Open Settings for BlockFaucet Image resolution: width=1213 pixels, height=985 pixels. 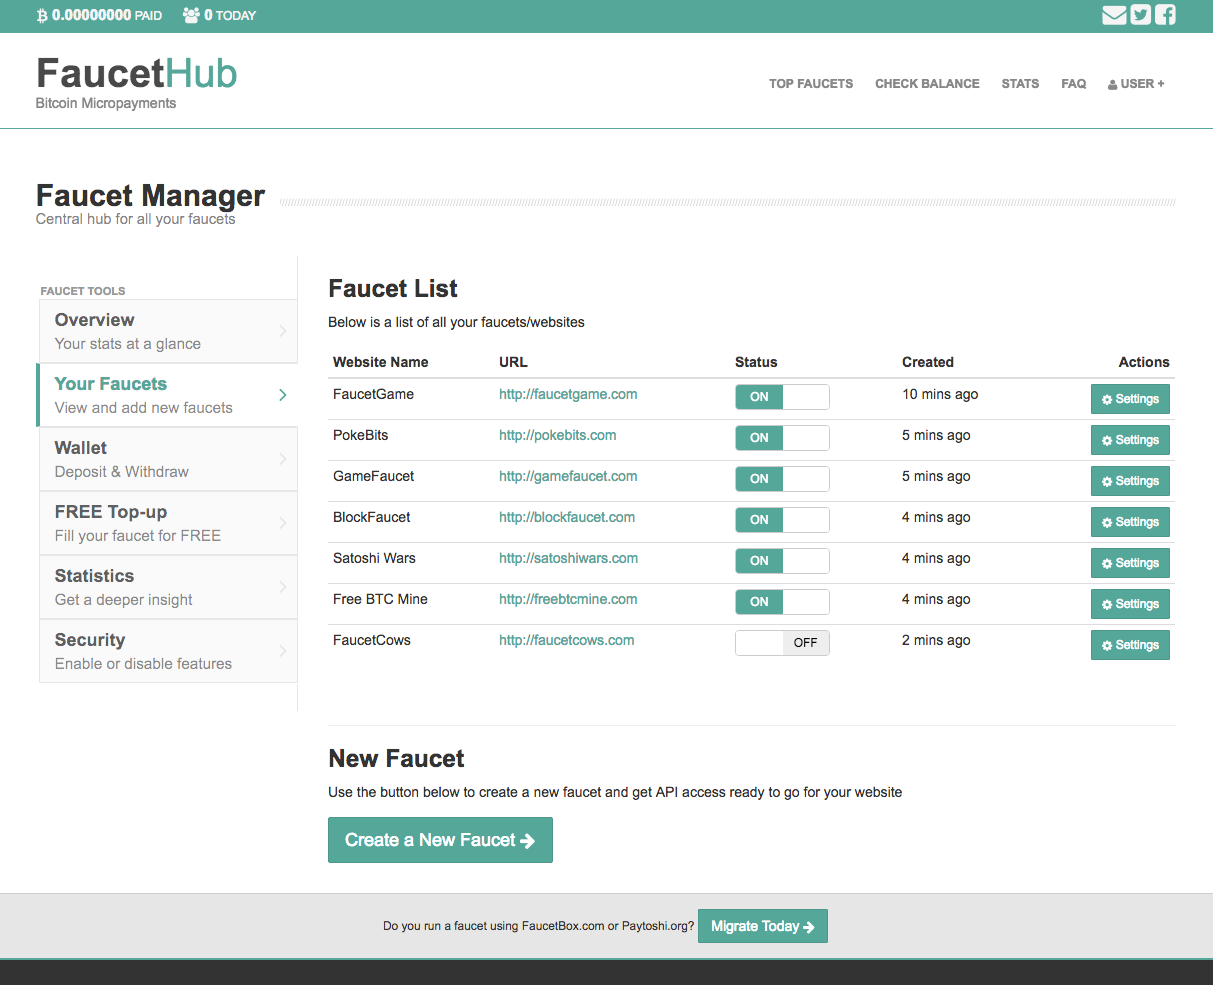click(1130, 522)
